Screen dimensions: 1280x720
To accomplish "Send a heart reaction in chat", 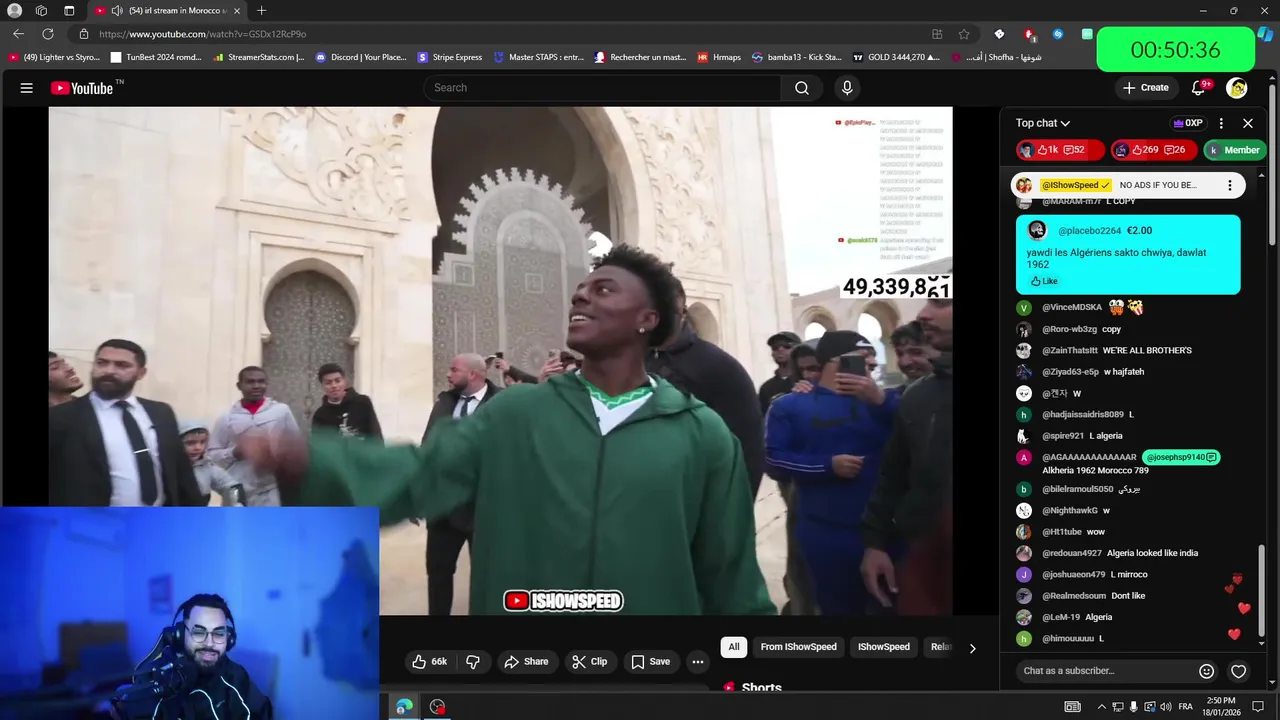I will pyautogui.click(x=1238, y=671).
